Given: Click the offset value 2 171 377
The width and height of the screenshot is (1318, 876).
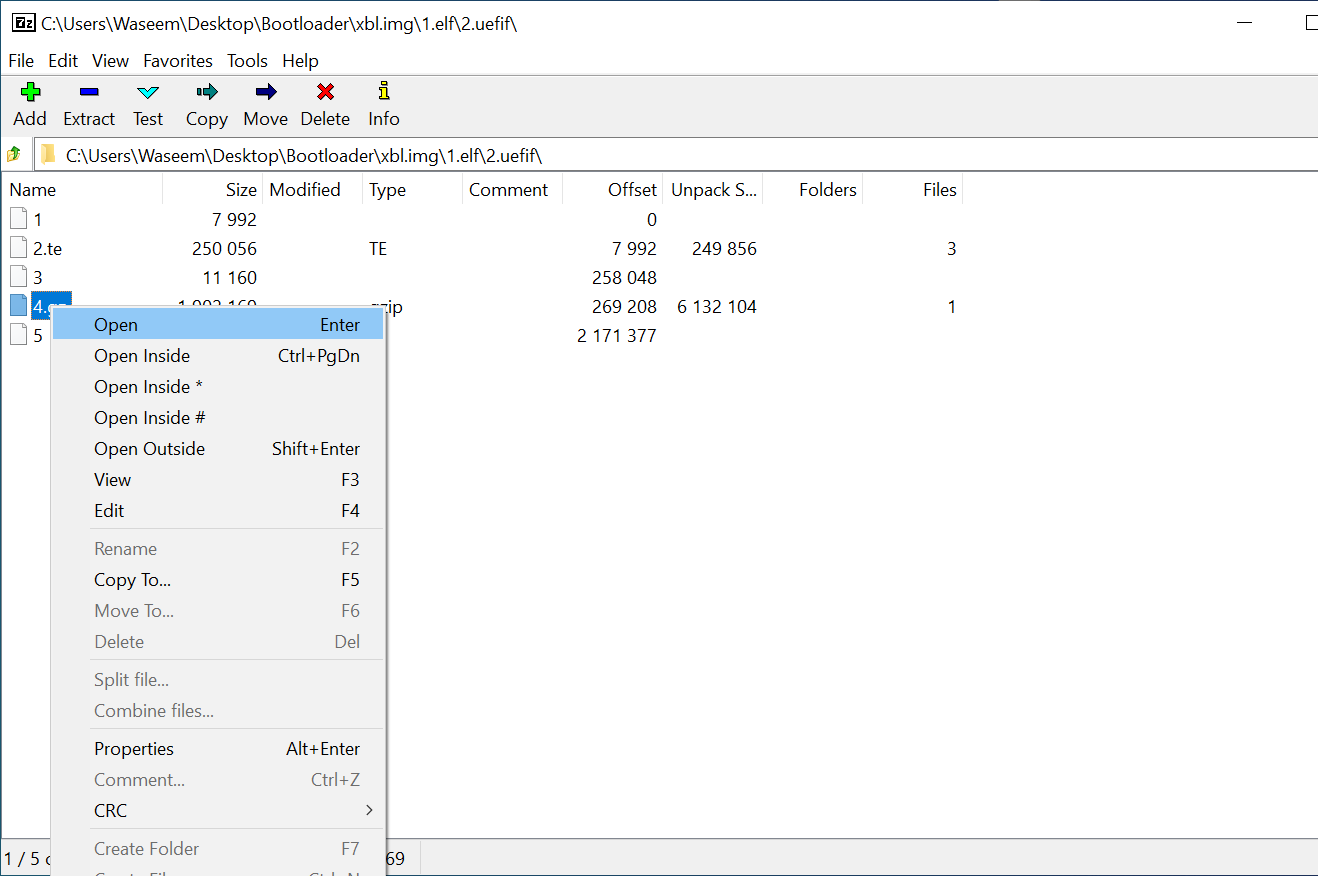Looking at the screenshot, I should click(617, 335).
